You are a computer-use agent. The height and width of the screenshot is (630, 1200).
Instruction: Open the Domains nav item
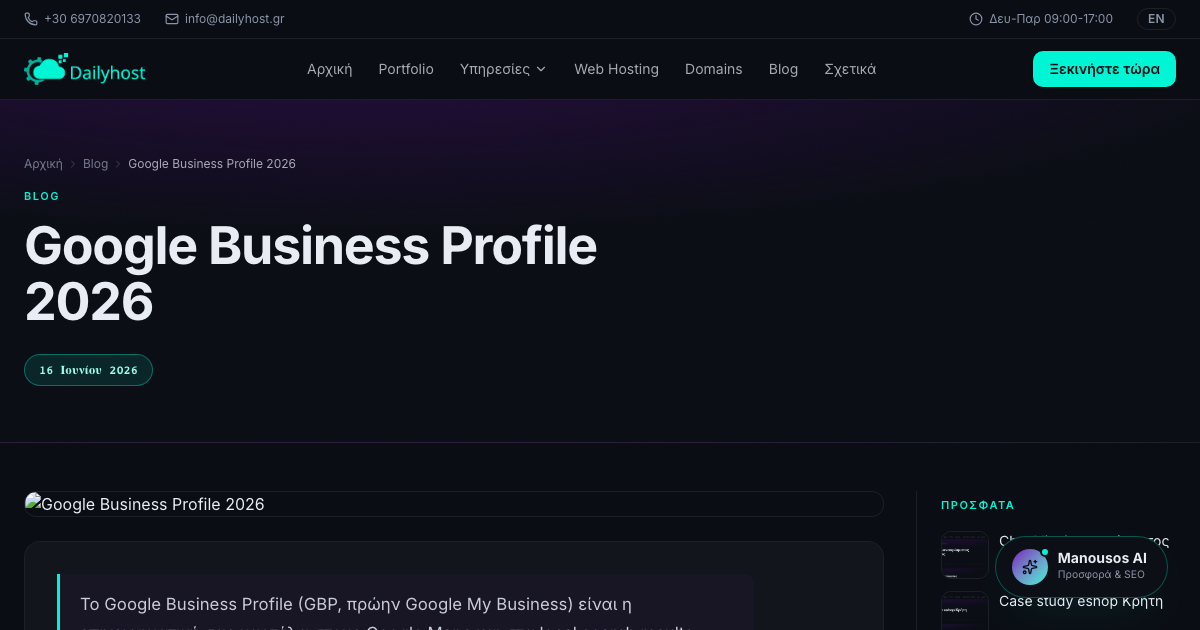[714, 69]
